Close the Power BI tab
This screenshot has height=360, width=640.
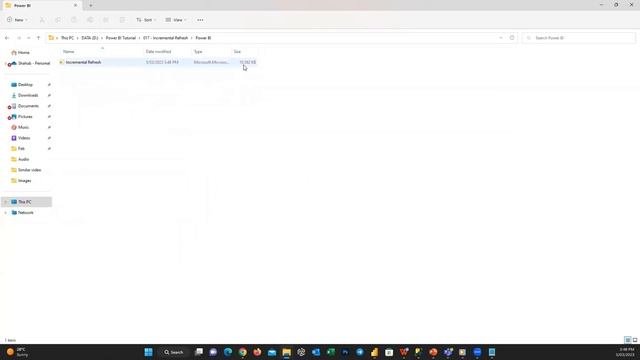[76, 6]
